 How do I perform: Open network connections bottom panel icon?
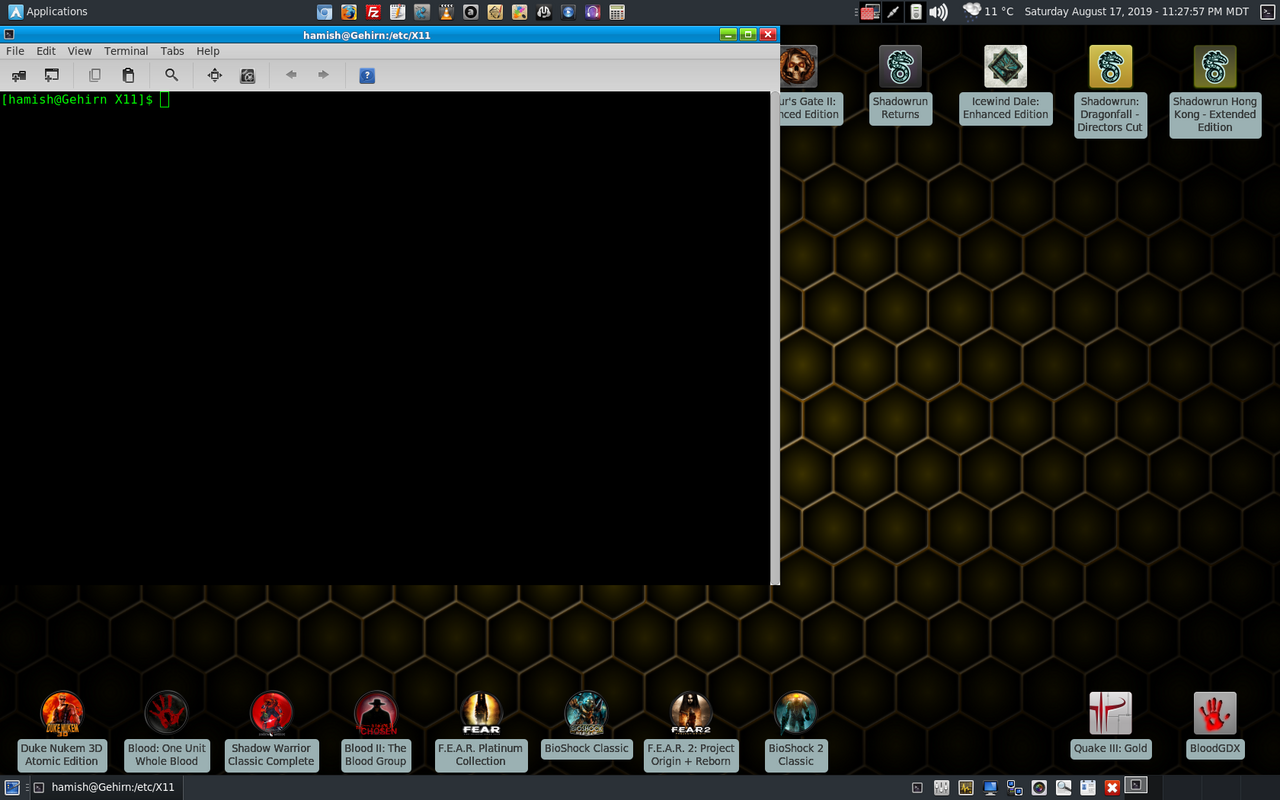pyautogui.click(x=1014, y=788)
